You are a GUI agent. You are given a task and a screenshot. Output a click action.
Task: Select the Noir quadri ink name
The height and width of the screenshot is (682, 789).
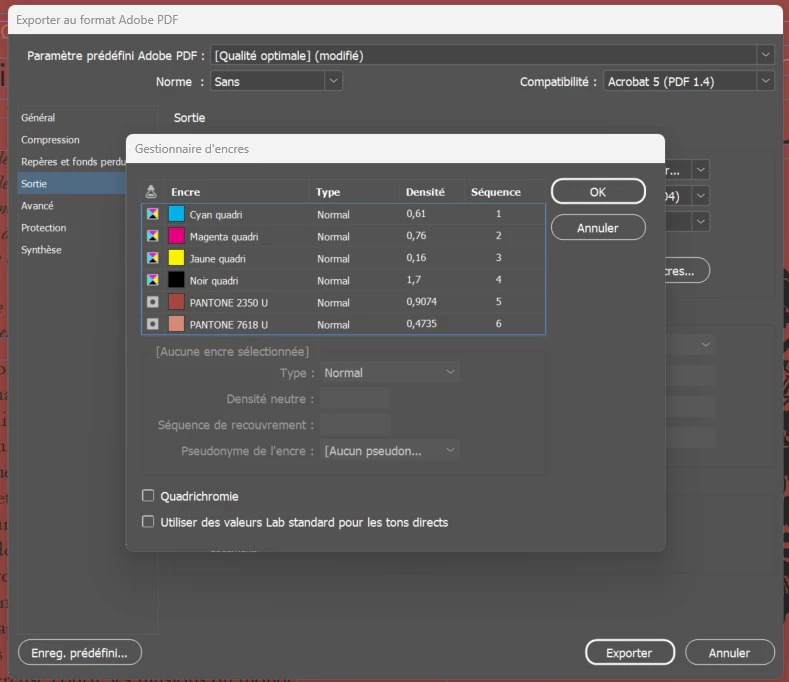[x=214, y=281]
